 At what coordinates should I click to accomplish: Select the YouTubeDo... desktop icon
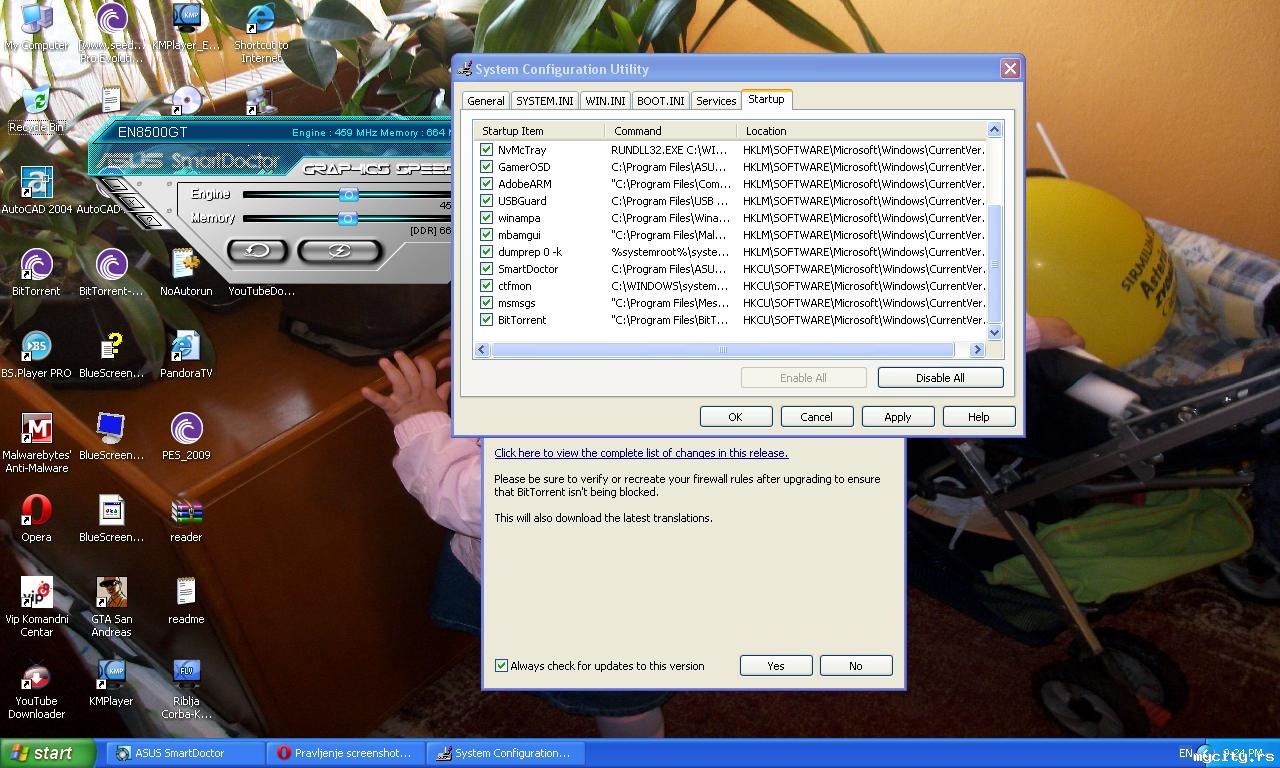coord(261,290)
